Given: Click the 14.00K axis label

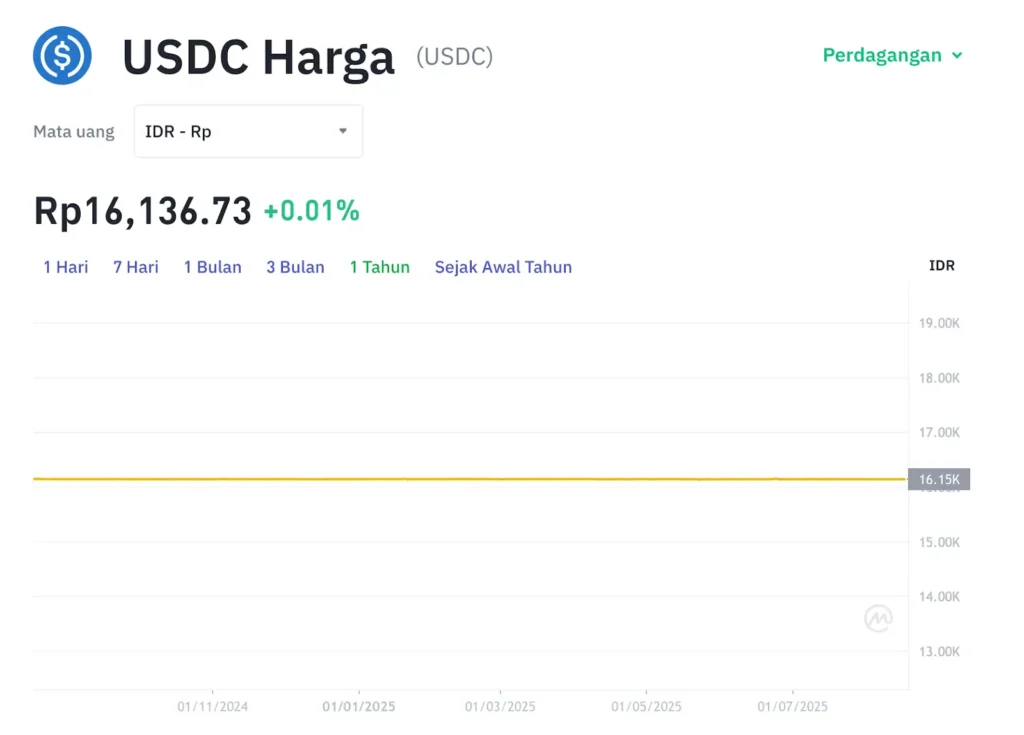Looking at the screenshot, I should pos(939,596).
